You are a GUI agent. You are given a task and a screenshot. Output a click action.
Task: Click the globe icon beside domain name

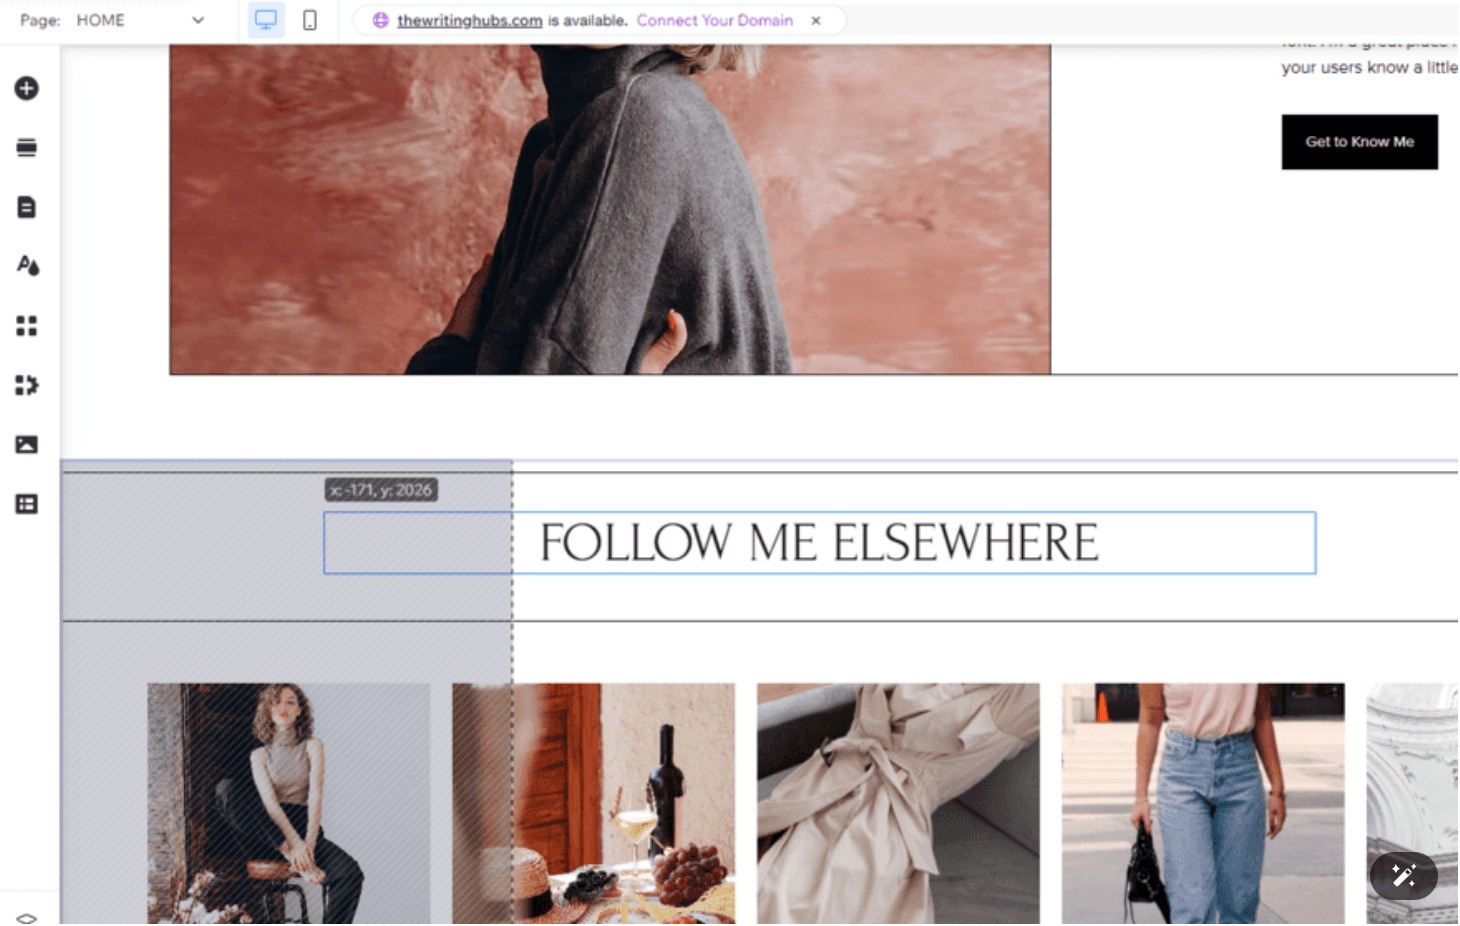point(381,20)
